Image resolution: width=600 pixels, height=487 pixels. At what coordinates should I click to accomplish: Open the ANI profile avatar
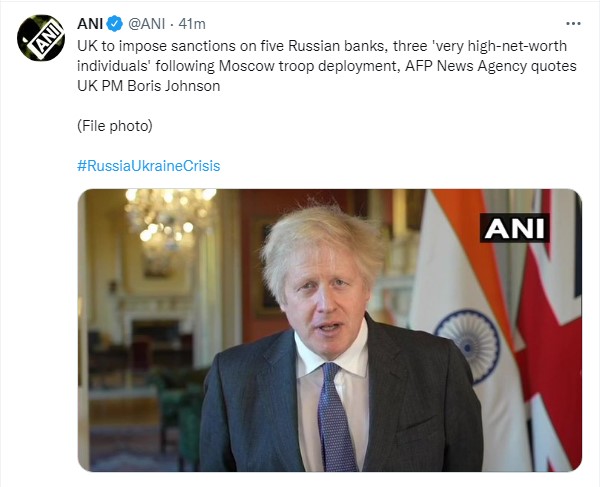[41, 40]
